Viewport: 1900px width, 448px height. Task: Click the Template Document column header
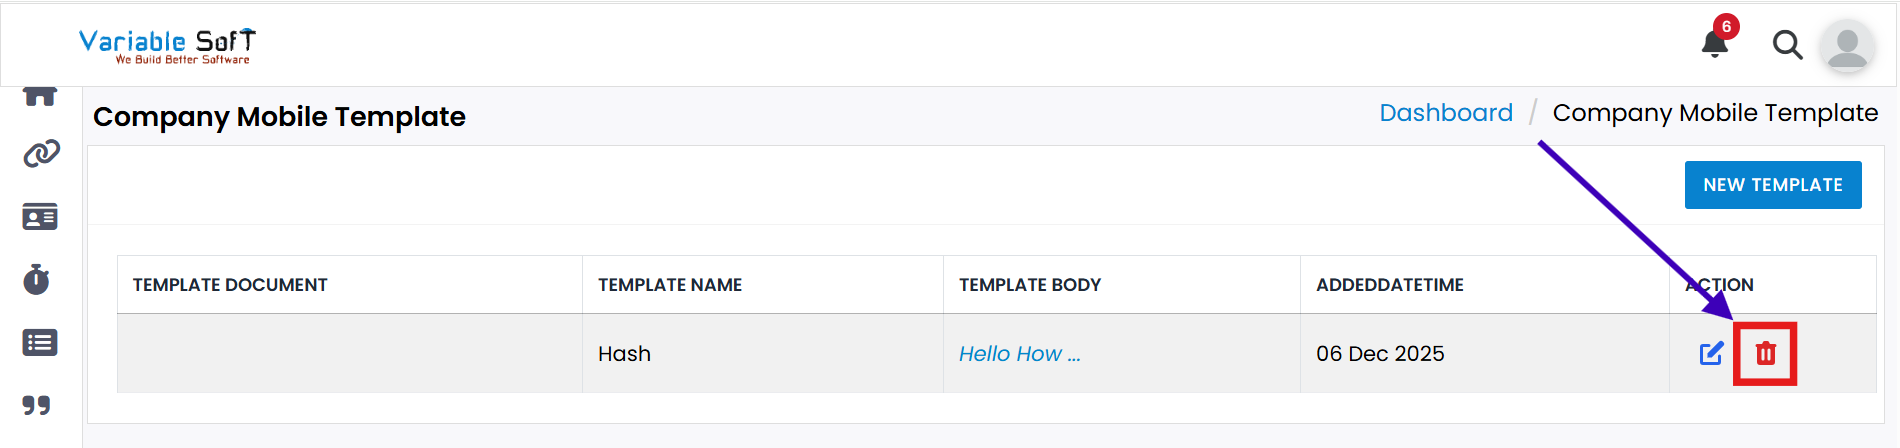tap(230, 285)
